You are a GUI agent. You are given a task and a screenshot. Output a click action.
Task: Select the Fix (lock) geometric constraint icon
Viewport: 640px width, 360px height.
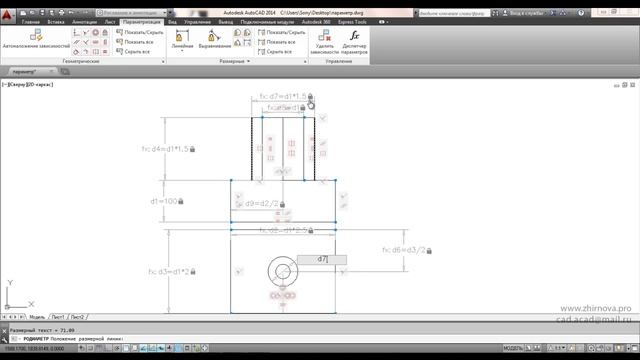pos(105,32)
